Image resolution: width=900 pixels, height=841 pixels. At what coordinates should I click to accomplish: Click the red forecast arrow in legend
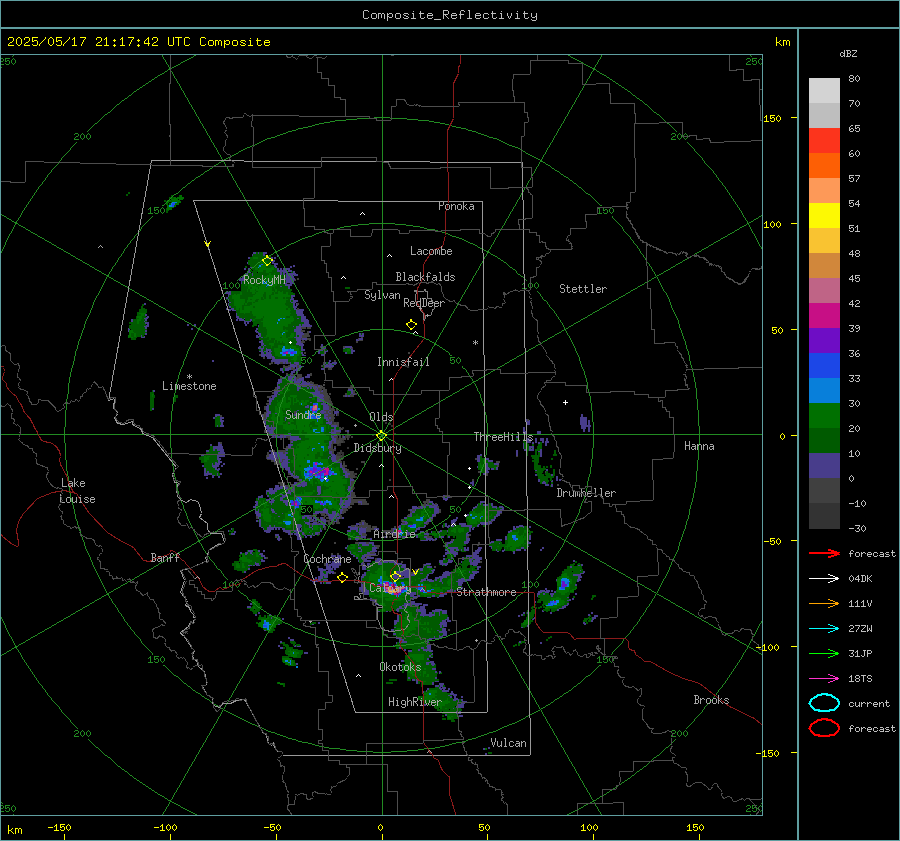click(824, 553)
